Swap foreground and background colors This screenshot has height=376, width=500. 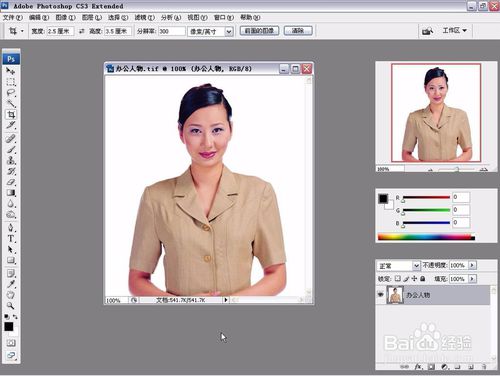click(15, 316)
